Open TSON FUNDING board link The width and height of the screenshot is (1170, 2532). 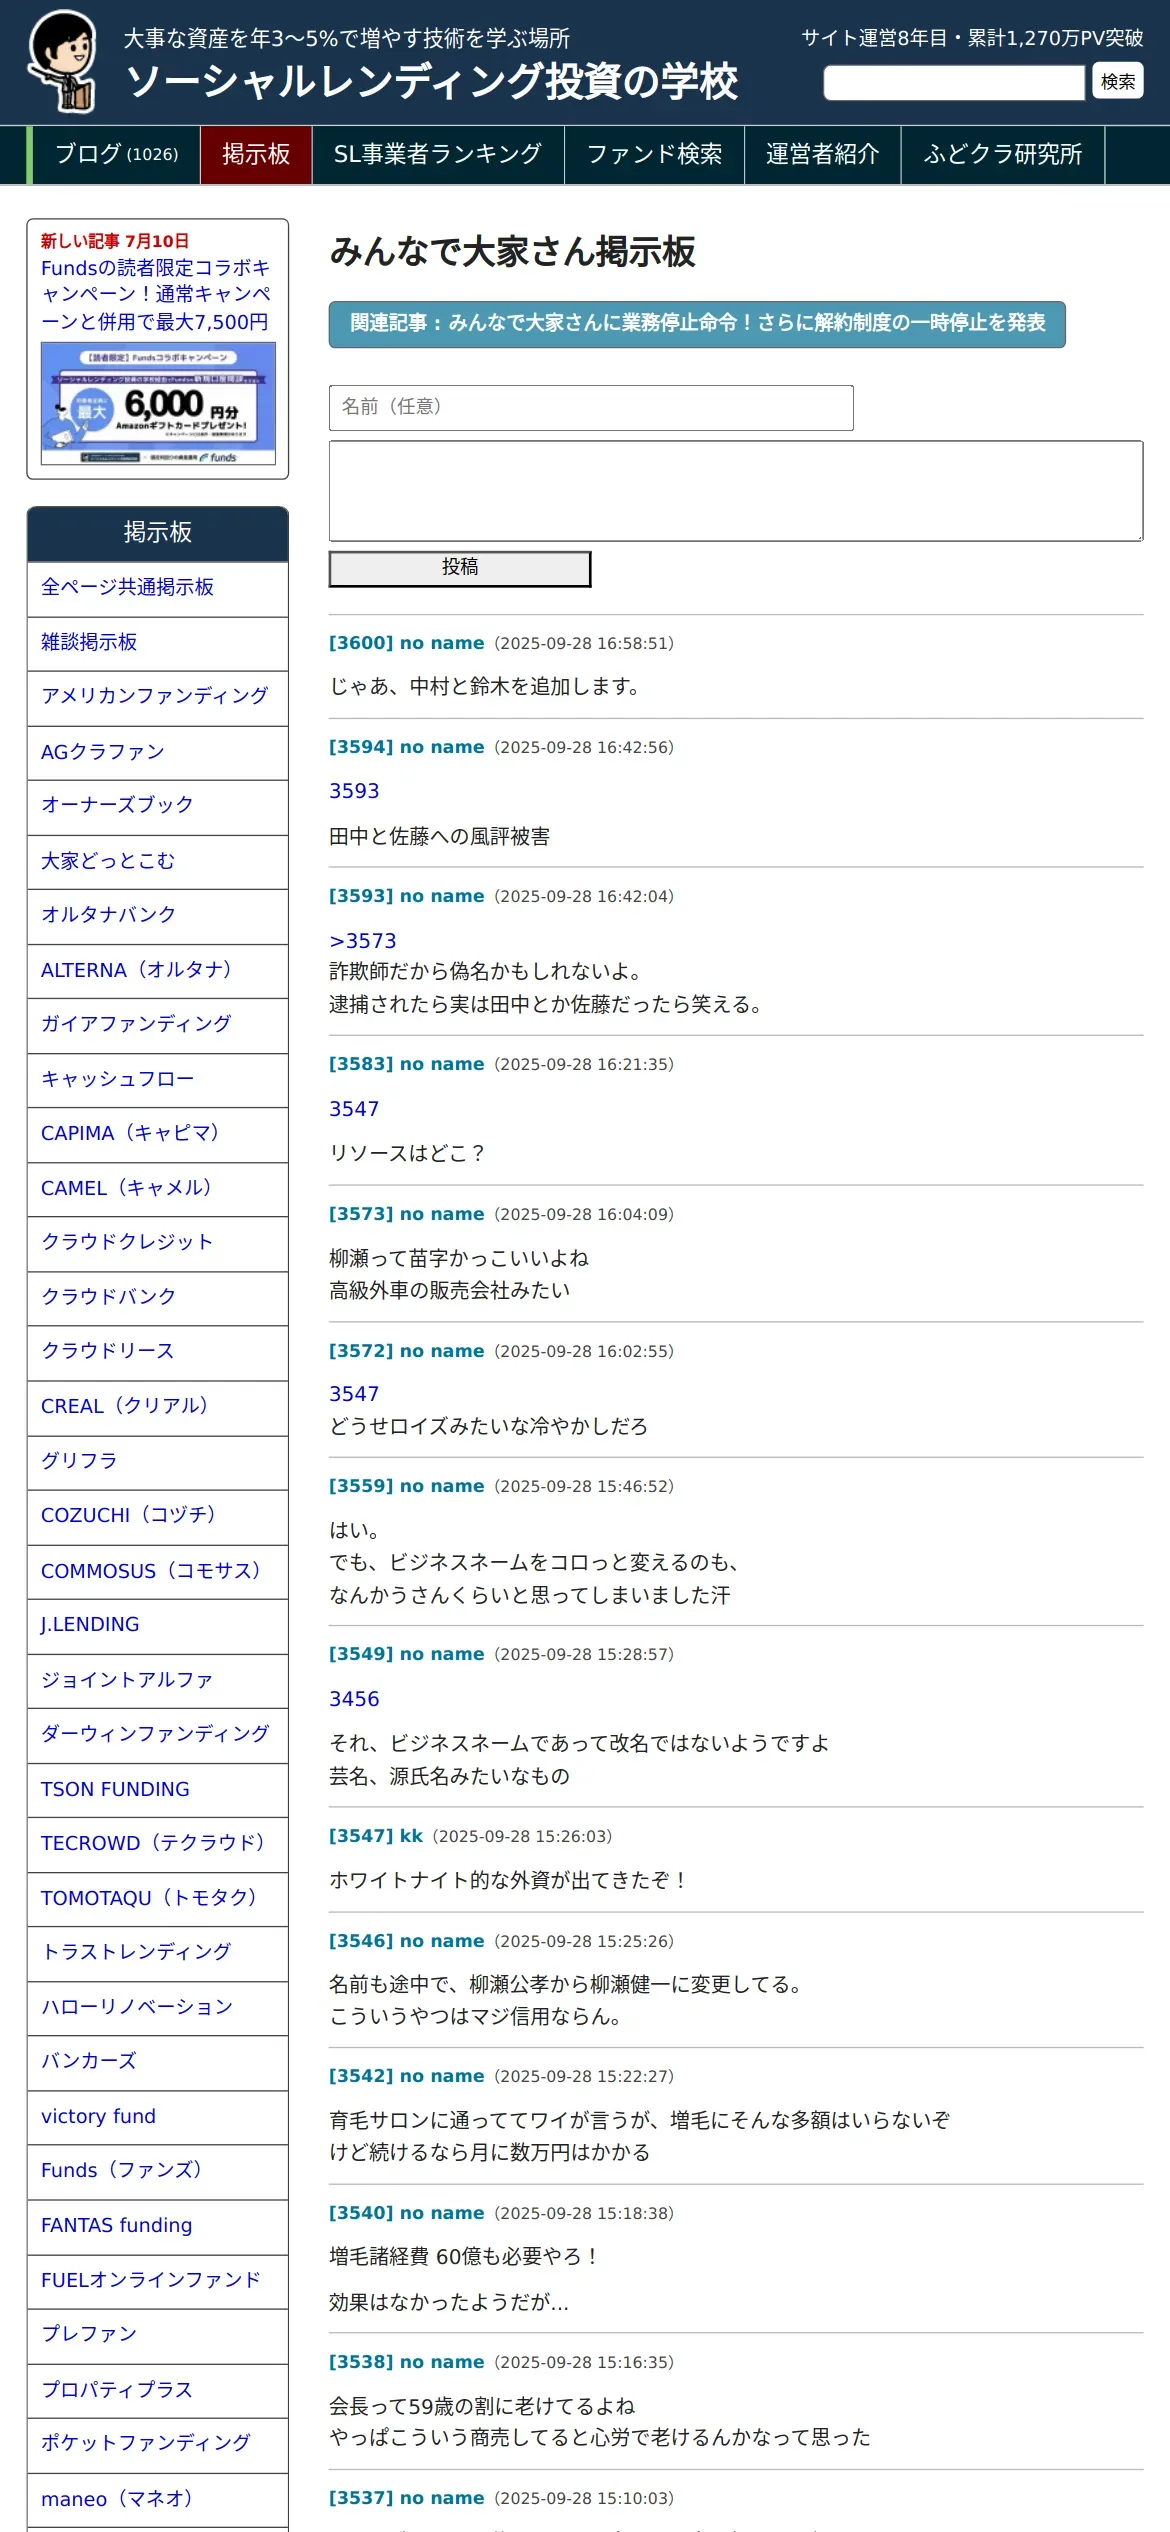[158, 1789]
